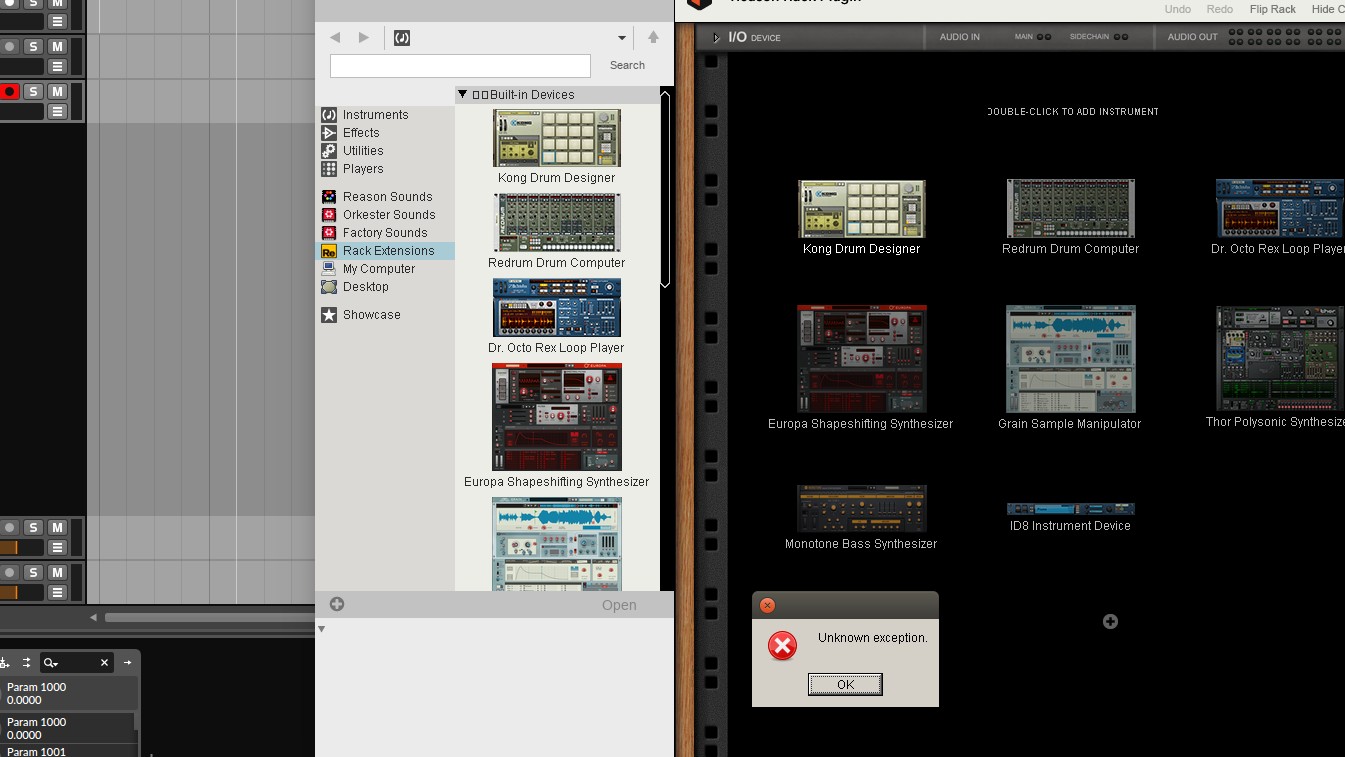The image size is (1345, 757).
Task: Click the browser search text field
Action: click(460, 65)
